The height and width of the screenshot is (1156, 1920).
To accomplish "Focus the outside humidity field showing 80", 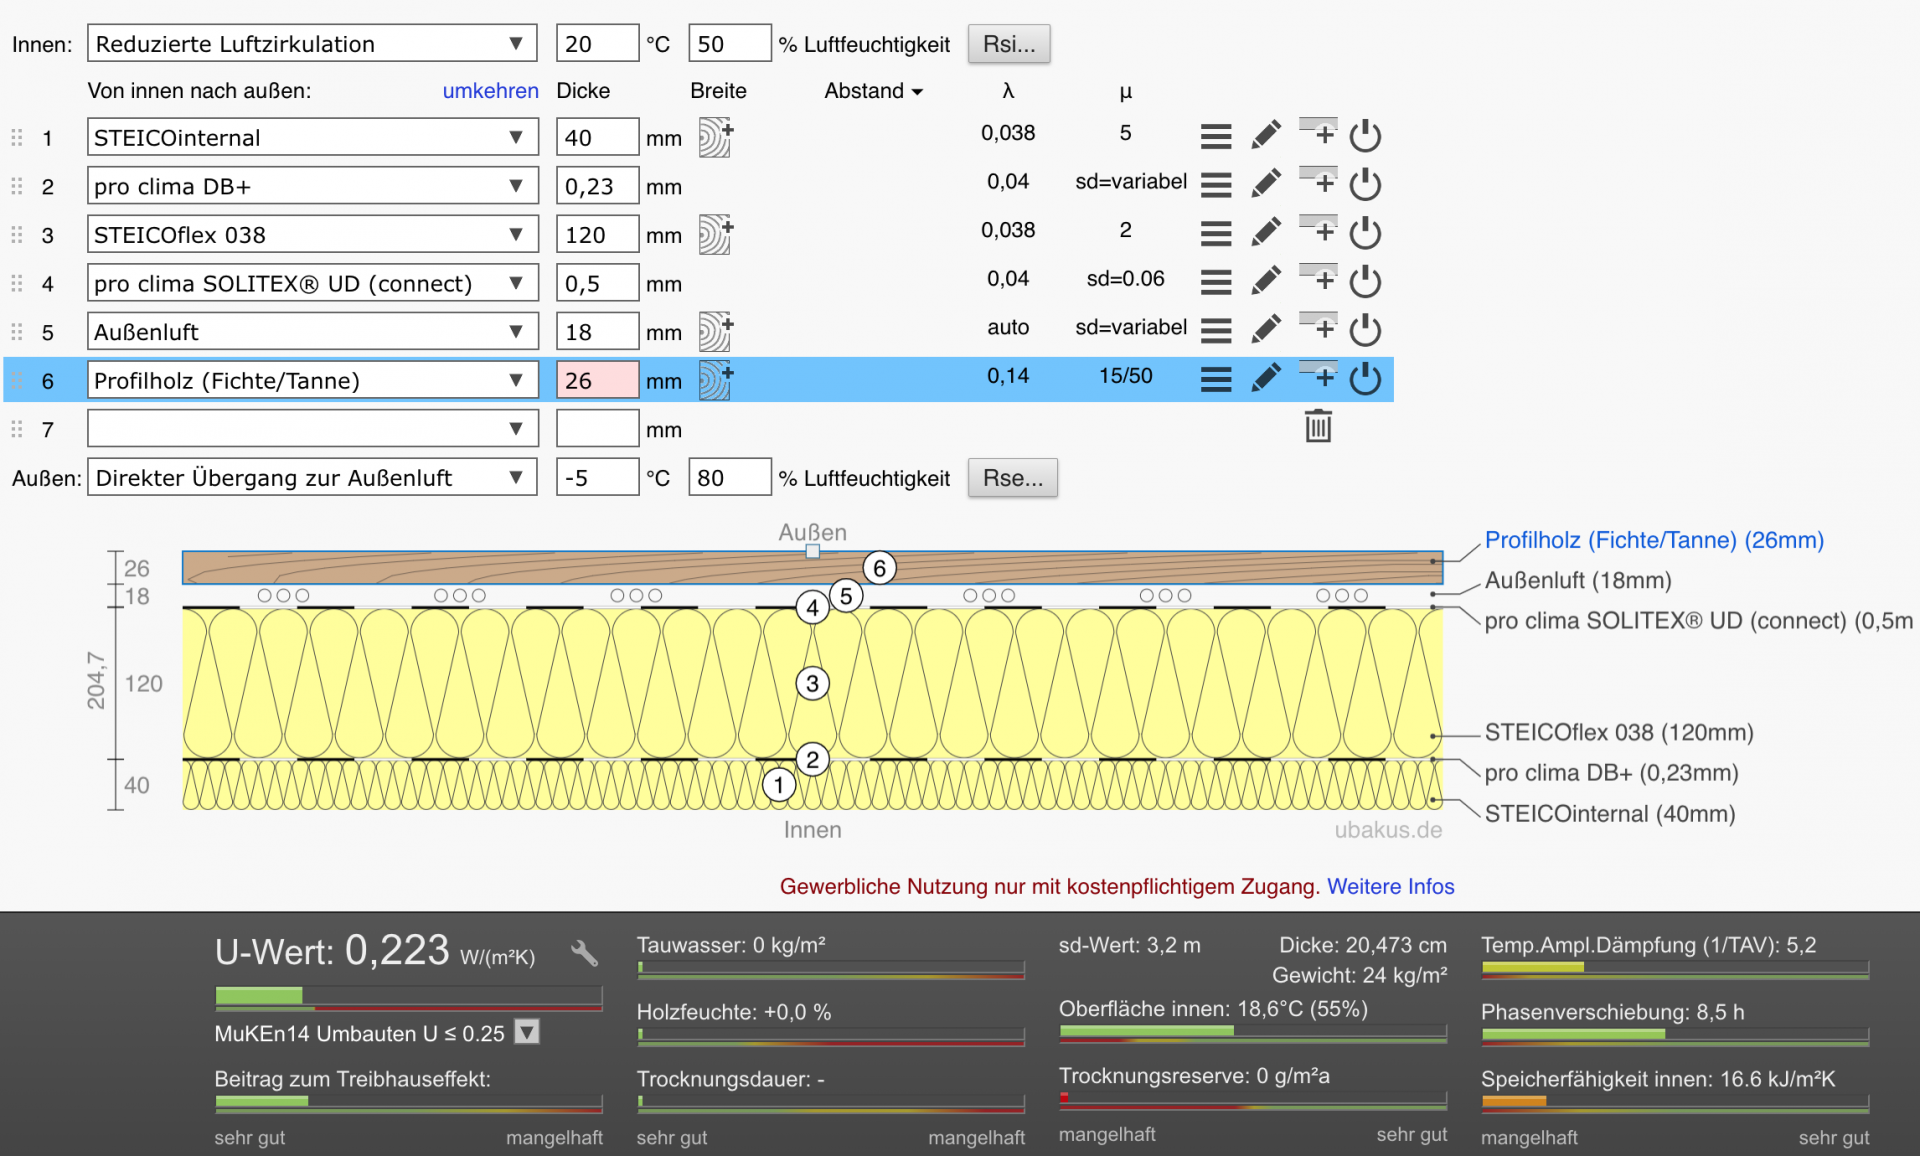I will coord(730,478).
